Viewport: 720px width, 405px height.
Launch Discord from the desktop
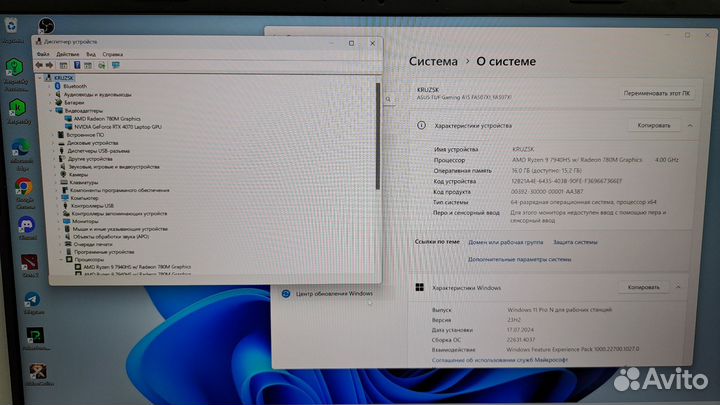click(27, 225)
